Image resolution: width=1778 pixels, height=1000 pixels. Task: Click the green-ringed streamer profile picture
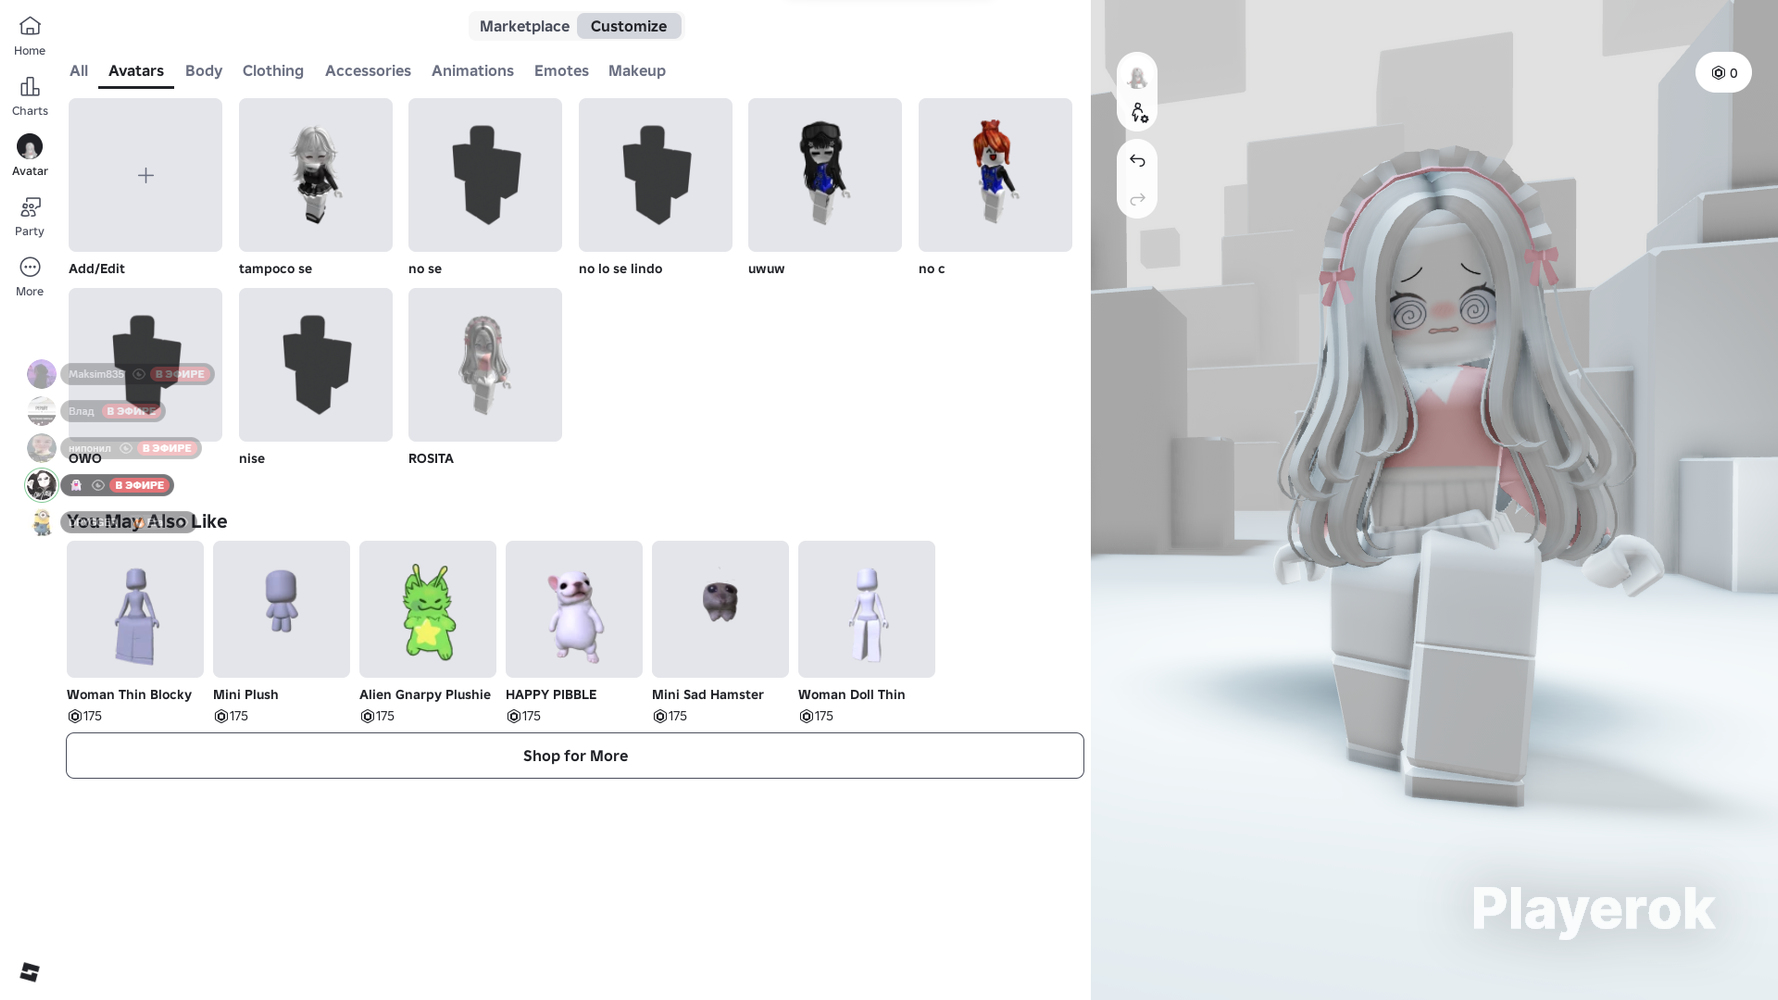41,485
